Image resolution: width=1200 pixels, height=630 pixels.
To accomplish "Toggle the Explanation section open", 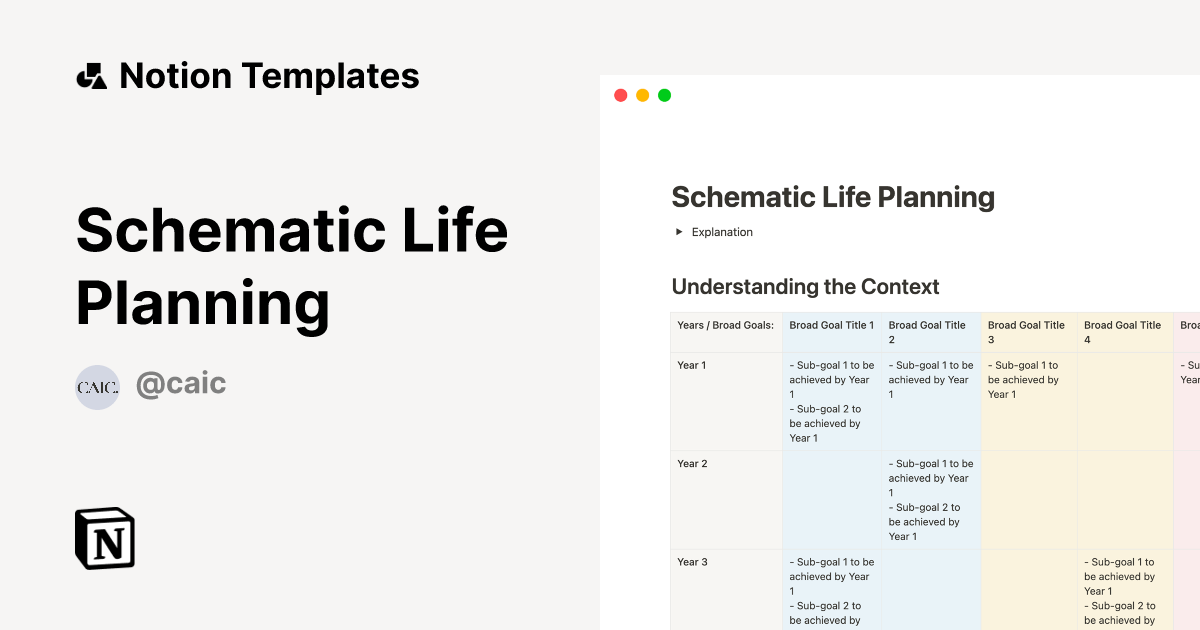I will pos(721,232).
